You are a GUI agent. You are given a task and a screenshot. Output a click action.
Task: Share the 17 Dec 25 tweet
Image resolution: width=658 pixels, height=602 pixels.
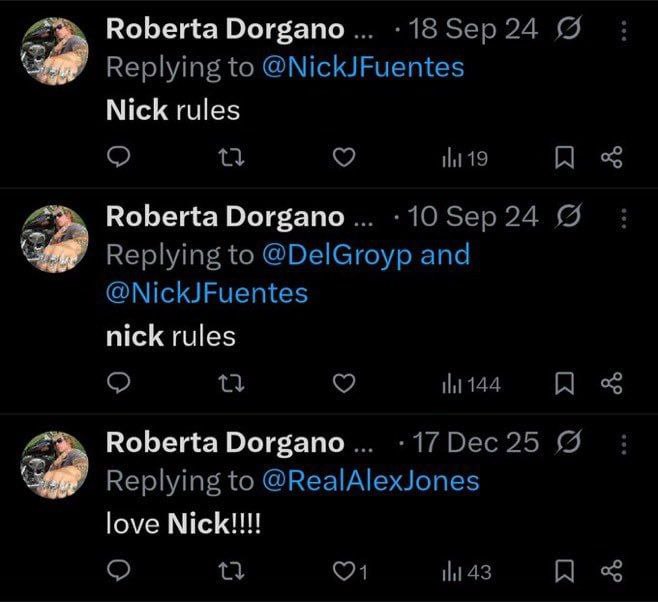pos(611,571)
